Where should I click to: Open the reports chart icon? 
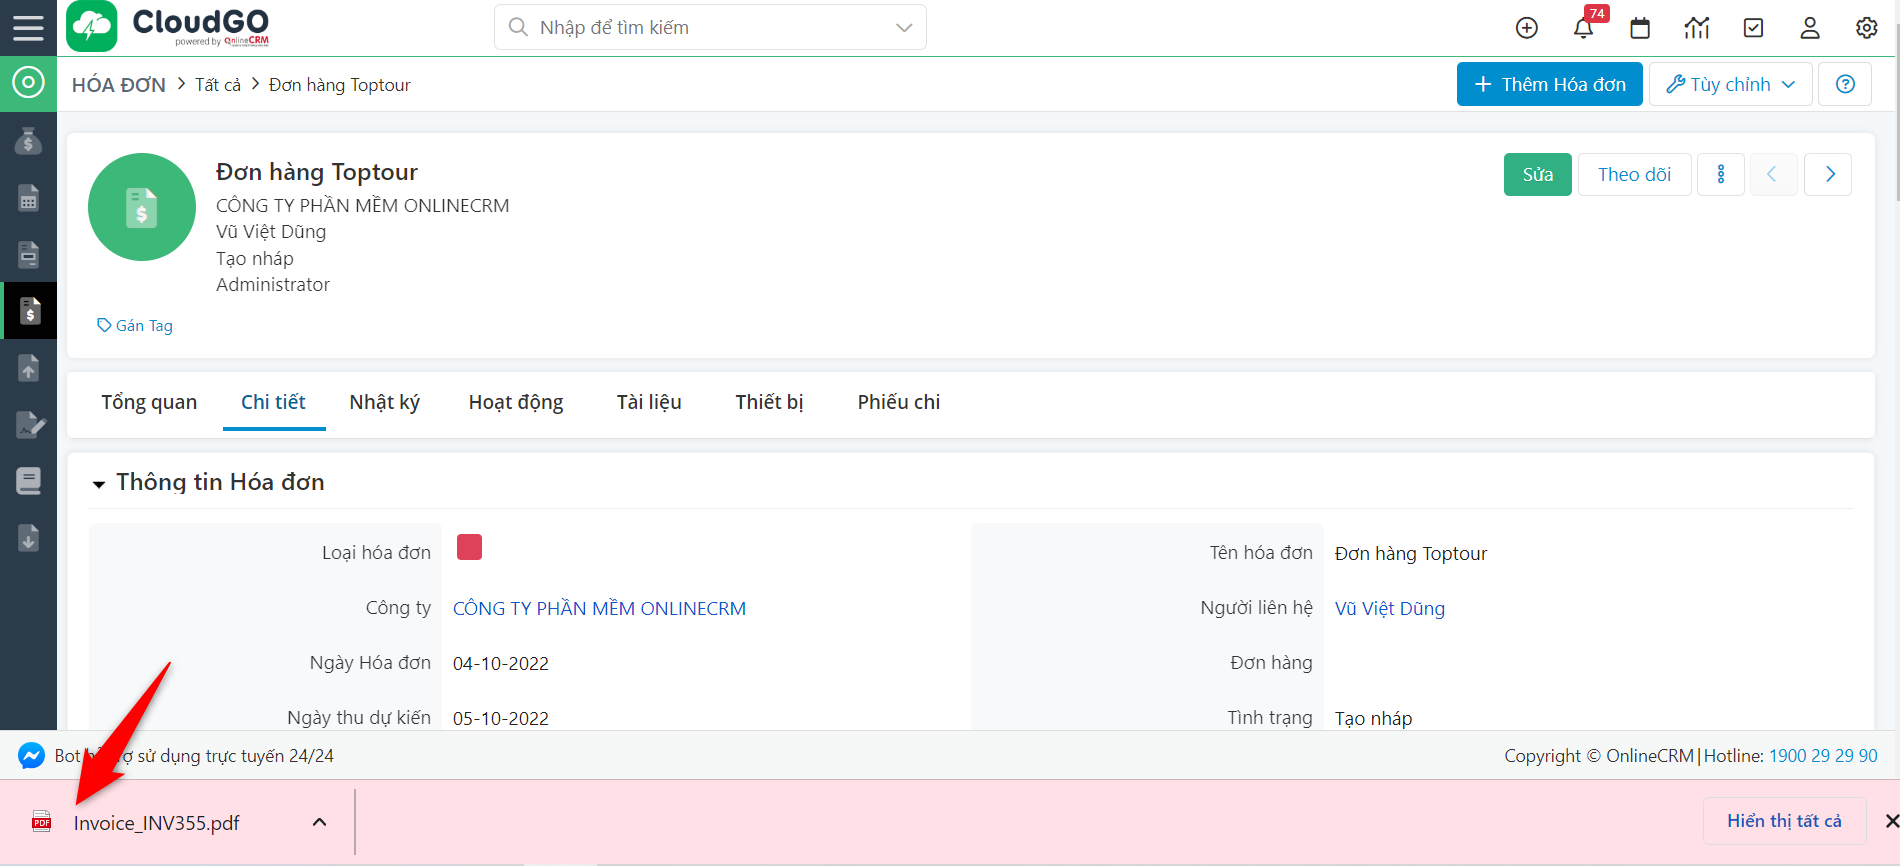(x=1697, y=28)
